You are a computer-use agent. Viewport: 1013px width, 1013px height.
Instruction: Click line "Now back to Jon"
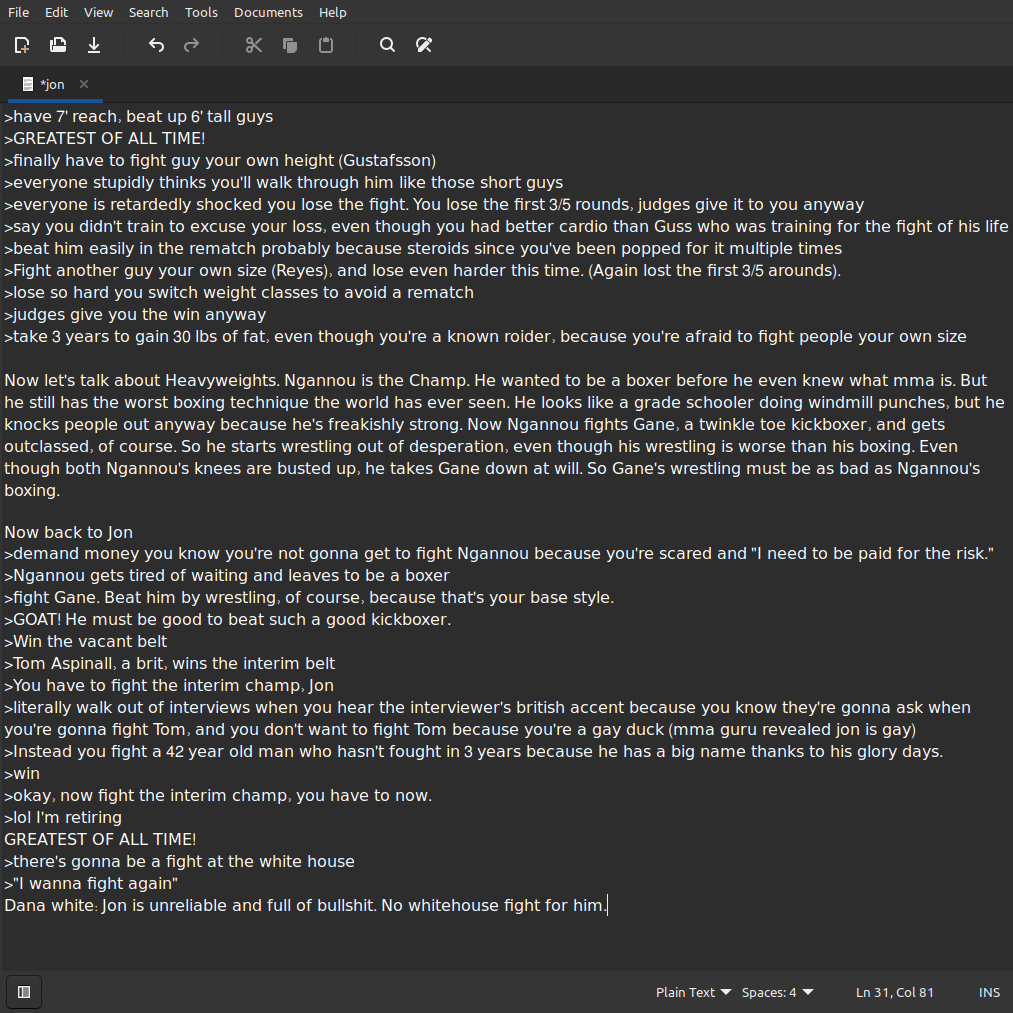[x=68, y=532]
